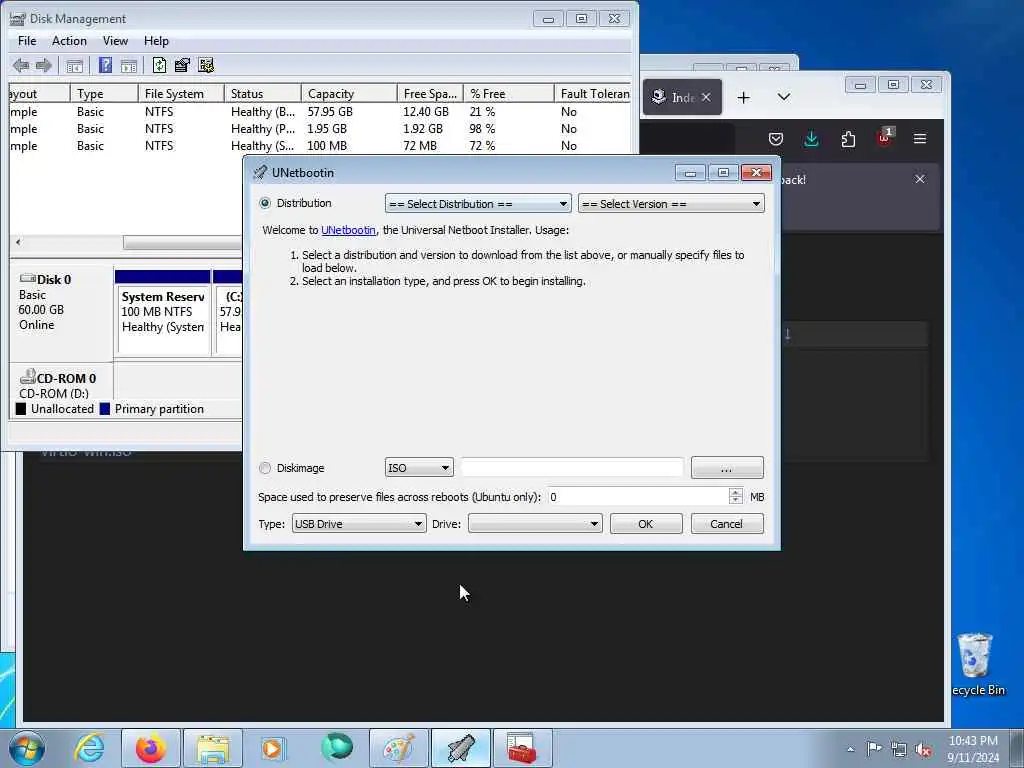The height and width of the screenshot is (768, 1024).
Task: Sort volumes by the Capacity column header
Action: point(349,93)
